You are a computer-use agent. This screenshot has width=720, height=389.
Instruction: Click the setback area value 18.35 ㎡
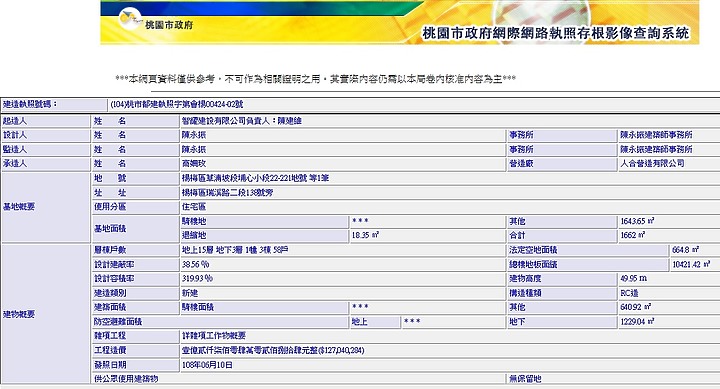(365, 236)
